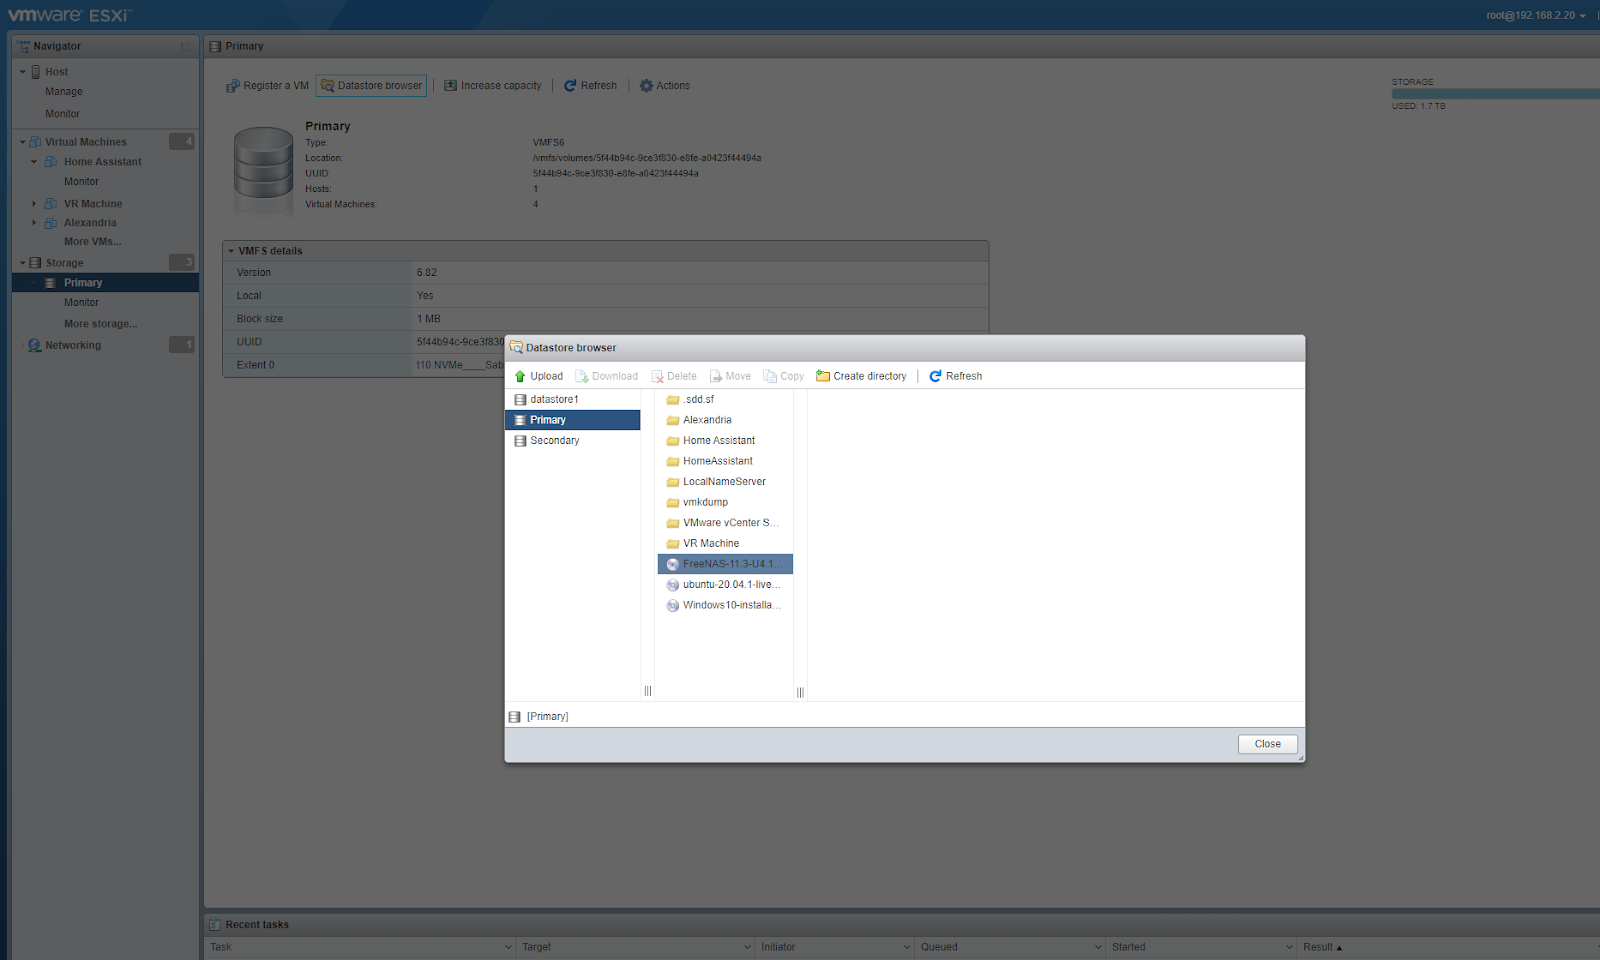Viewport: 1600px width, 960px height.
Task: Open the VMware vCenter S... folder
Action: [725, 523]
